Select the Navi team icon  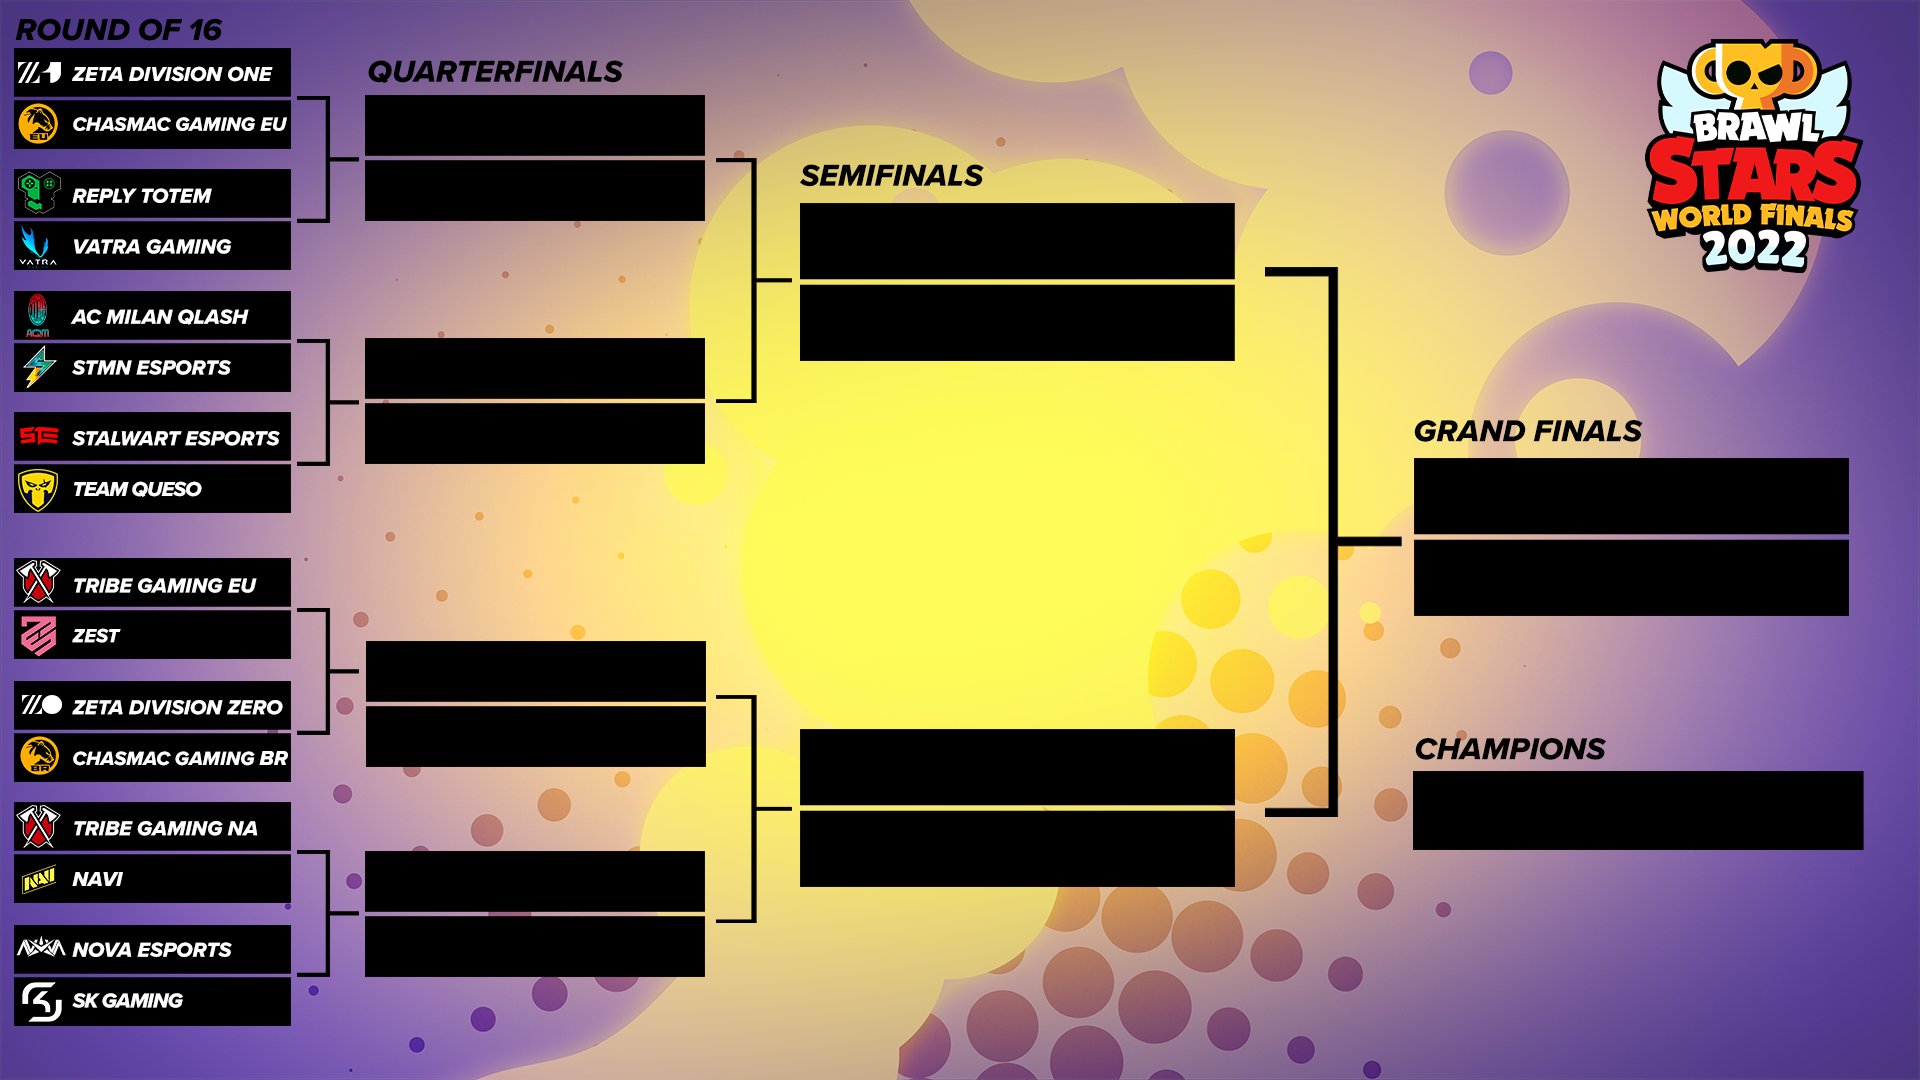coord(37,881)
